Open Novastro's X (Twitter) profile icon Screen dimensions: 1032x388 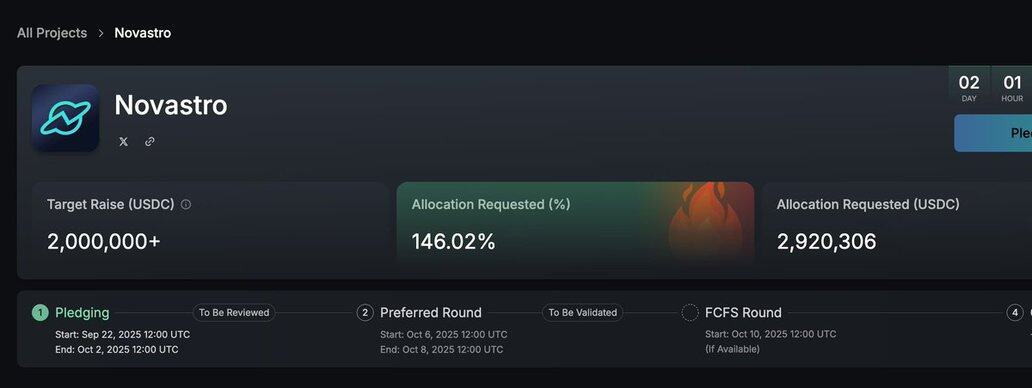pos(123,141)
